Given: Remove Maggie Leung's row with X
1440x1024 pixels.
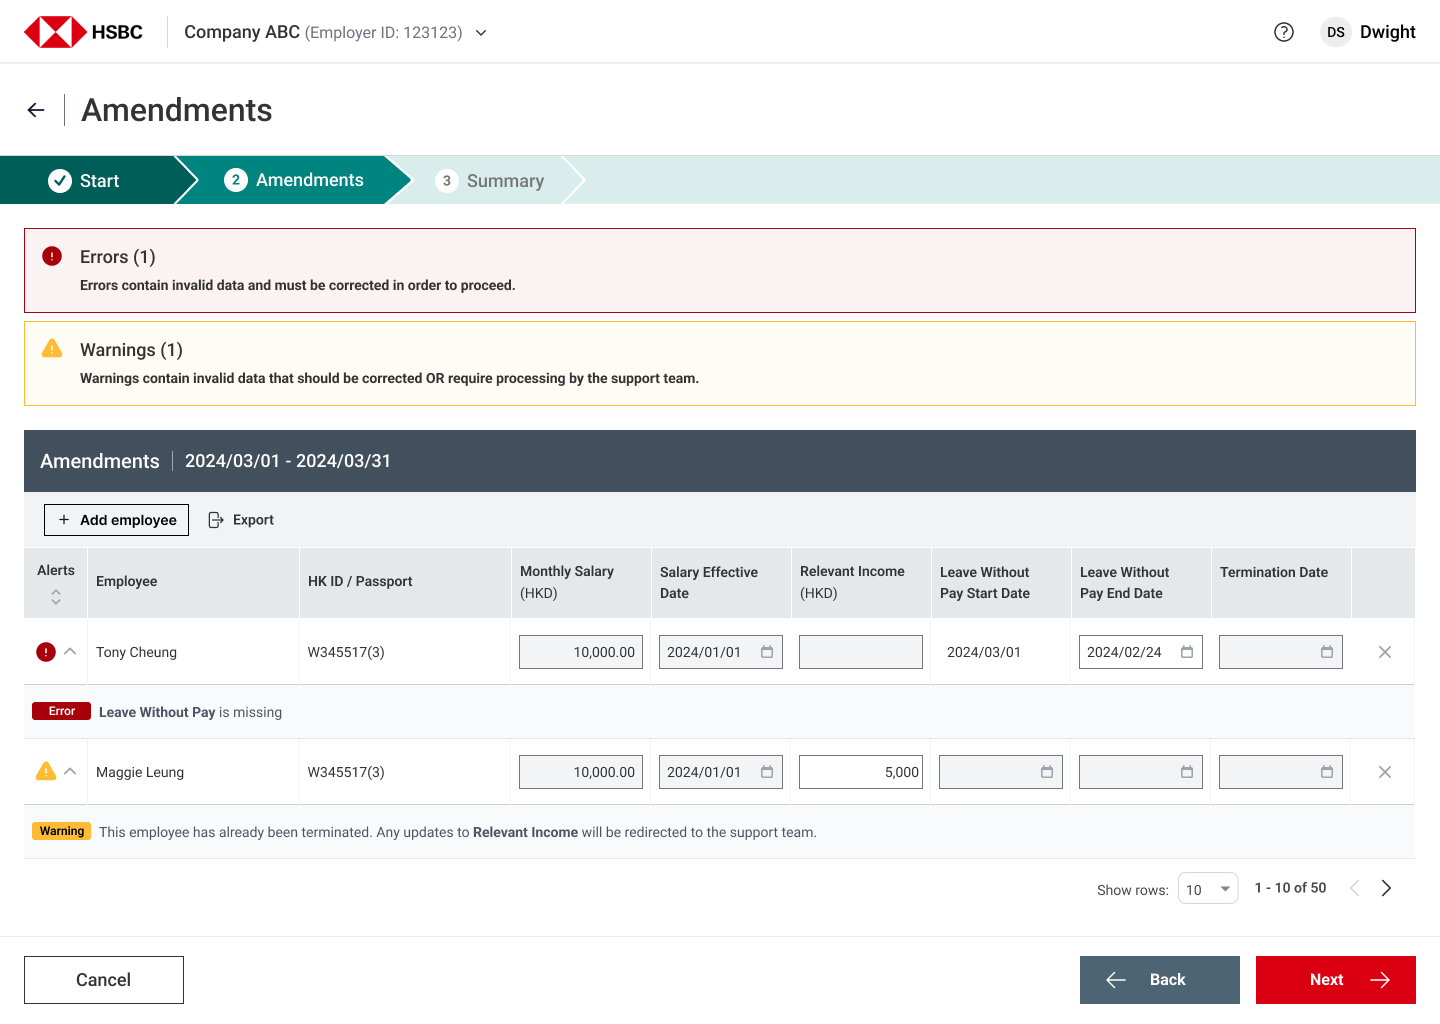Looking at the screenshot, I should point(1385,772).
